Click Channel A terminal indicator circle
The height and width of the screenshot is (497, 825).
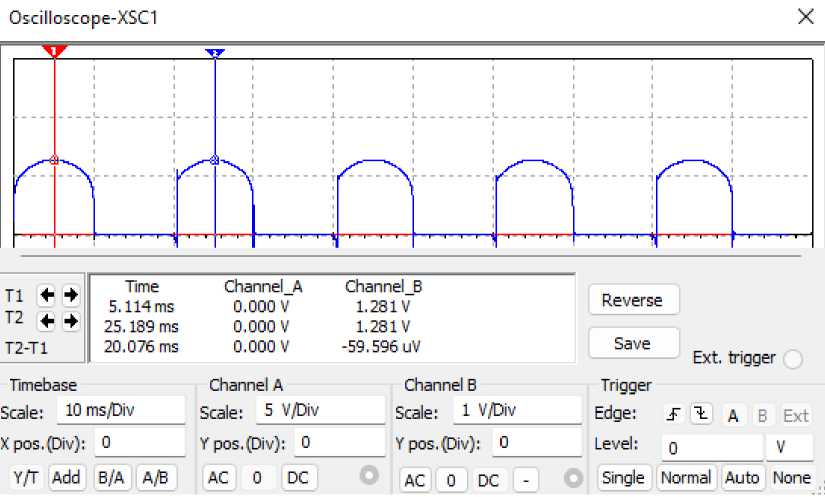click(369, 475)
